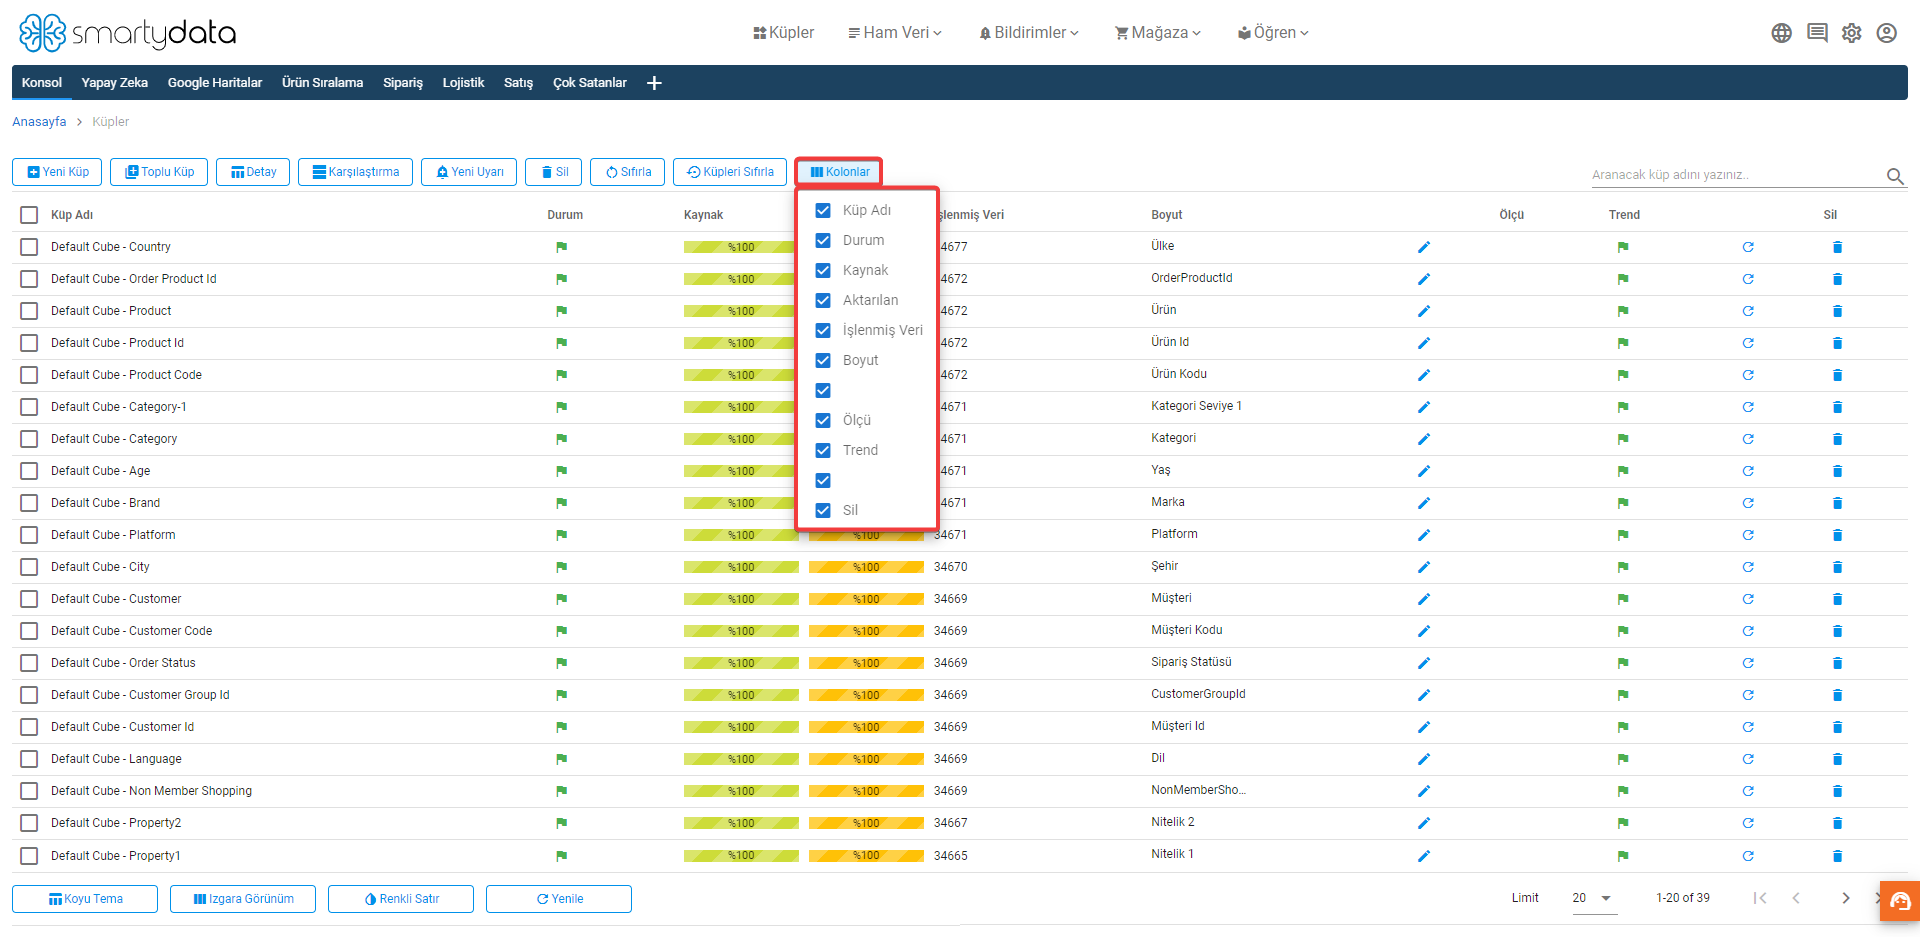Select the Default Cube - Country row checkbox
The width and height of the screenshot is (1920, 937).
pos(29,247)
